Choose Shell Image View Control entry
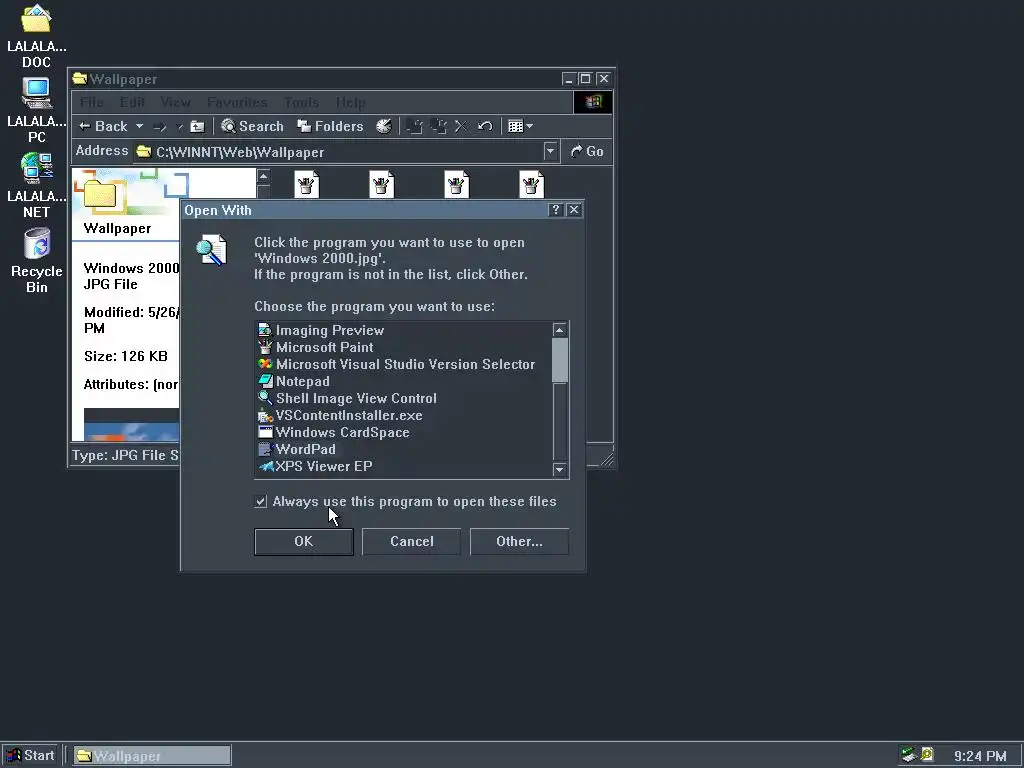The width and height of the screenshot is (1024, 768). (347, 398)
